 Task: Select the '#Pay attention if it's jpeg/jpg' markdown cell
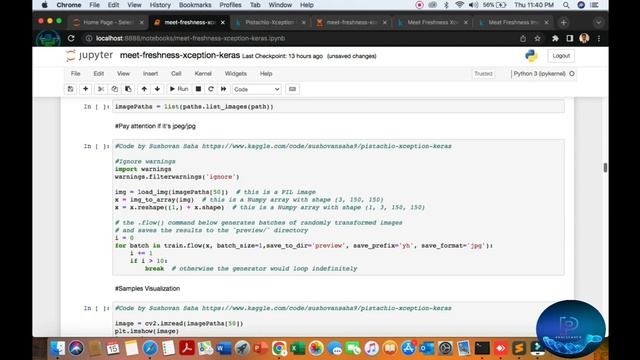155,126
